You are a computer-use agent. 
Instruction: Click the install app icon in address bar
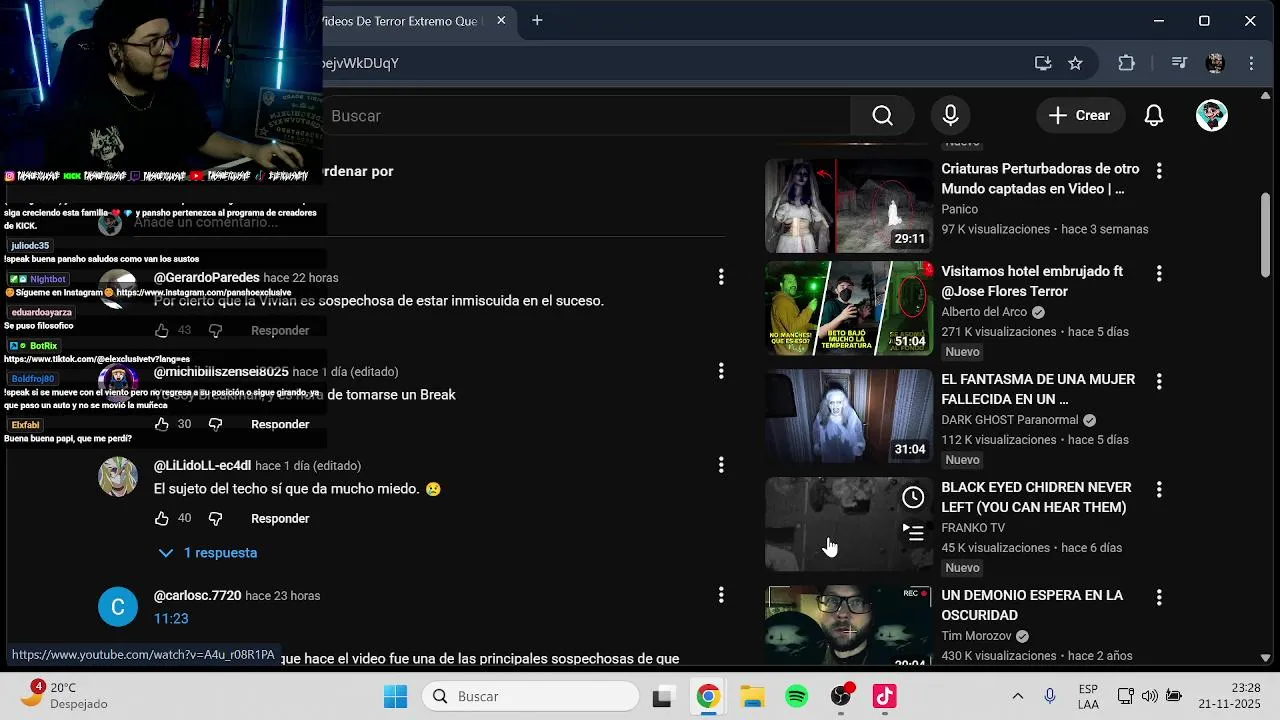(1043, 63)
